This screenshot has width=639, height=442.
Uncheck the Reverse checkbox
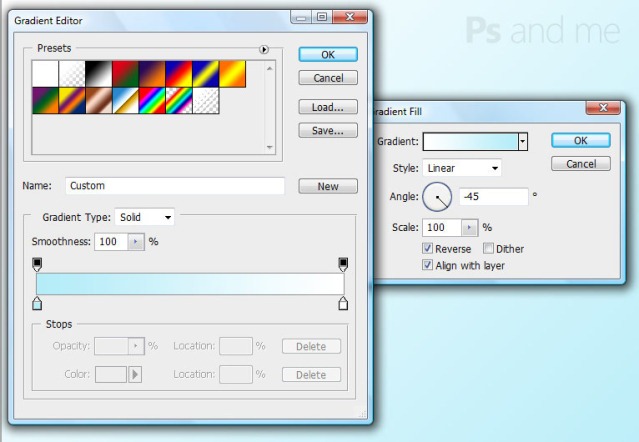pyautogui.click(x=427, y=248)
